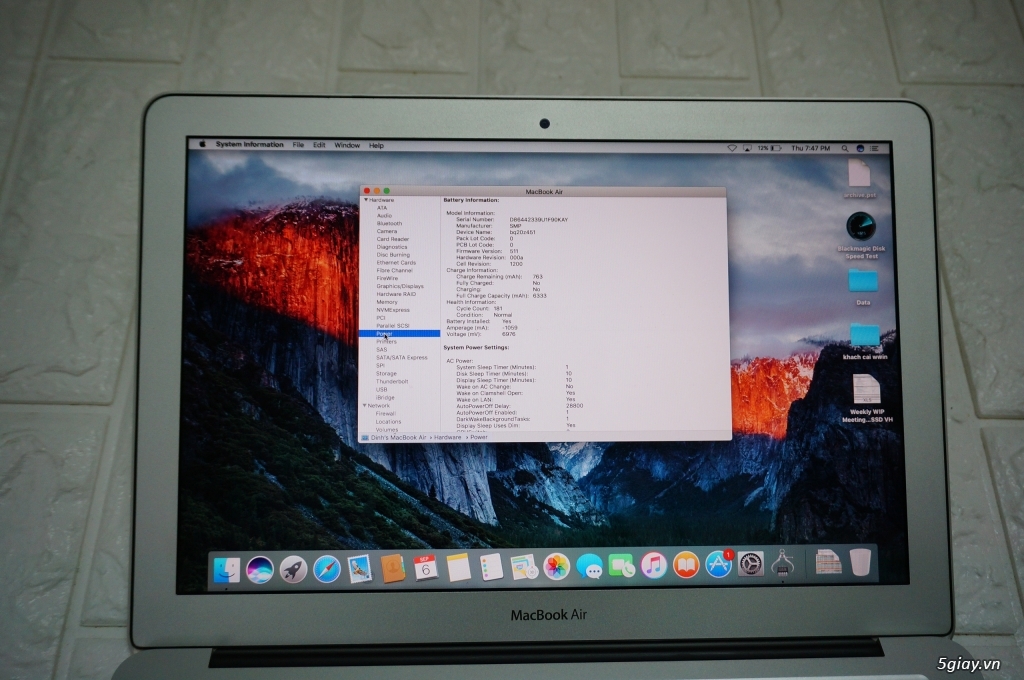Select Bluetooth in the sidebar
This screenshot has height=680, width=1024.
click(x=389, y=223)
